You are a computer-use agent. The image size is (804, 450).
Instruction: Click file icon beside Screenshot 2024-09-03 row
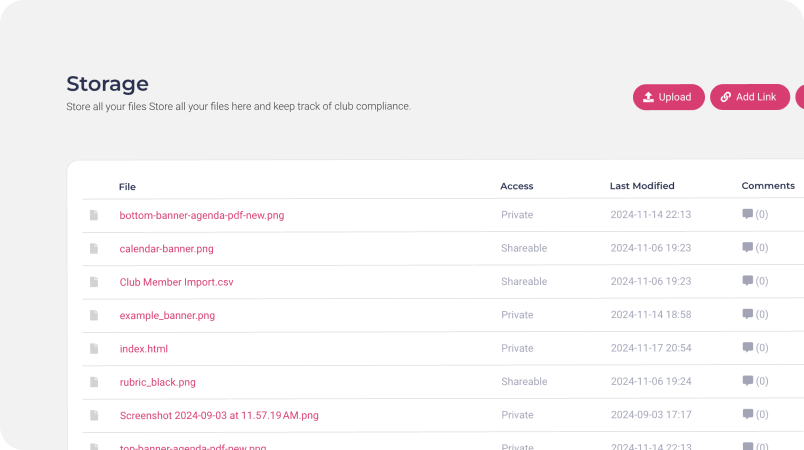click(94, 415)
